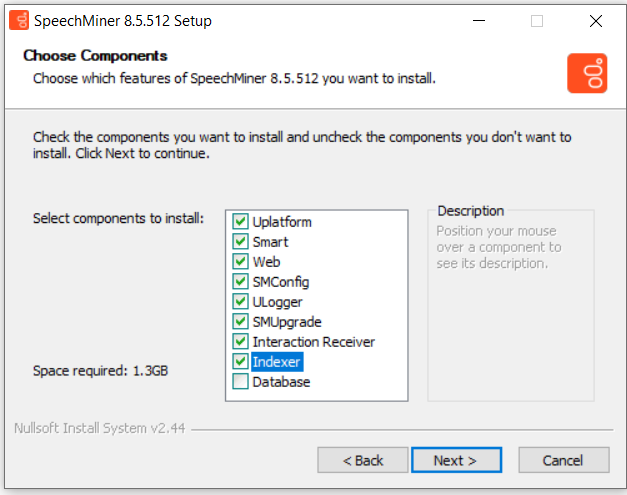The height and width of the screenshot is (495, 627).
Task: Toggle the SMConfig checkbox
Action: point(240,281)
